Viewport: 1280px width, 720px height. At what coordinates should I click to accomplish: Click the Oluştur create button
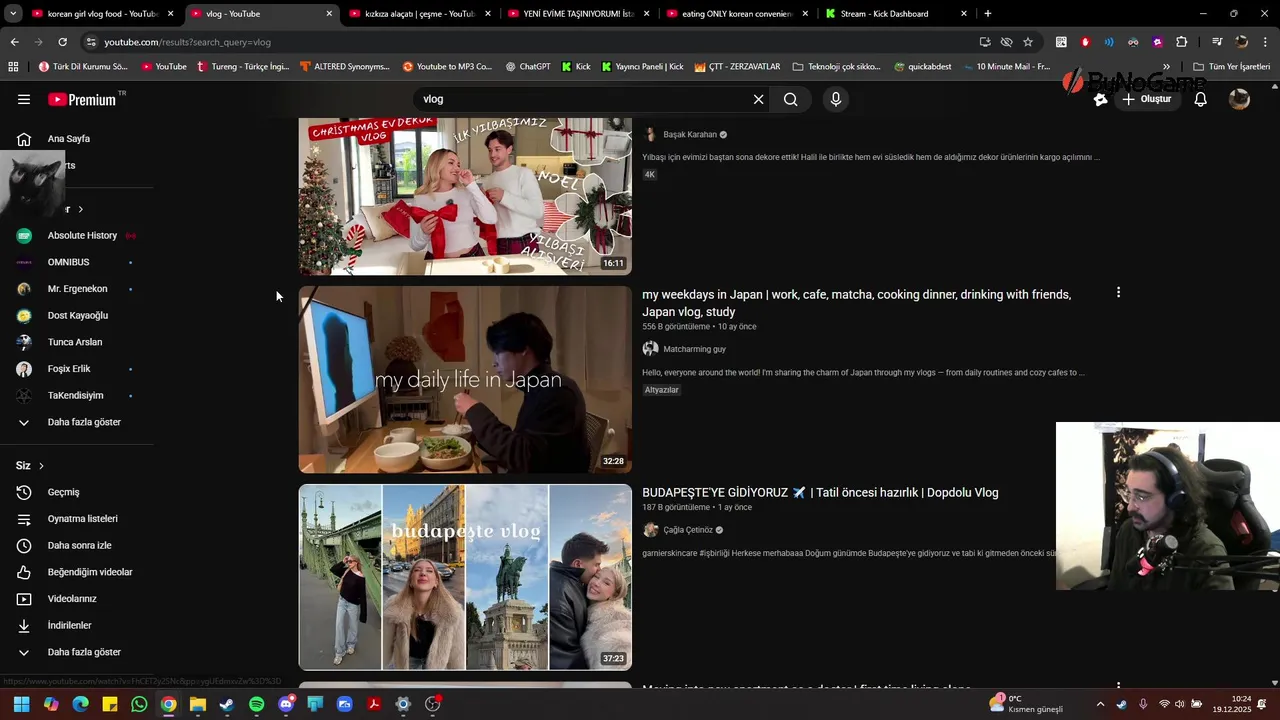[1147, 99]
